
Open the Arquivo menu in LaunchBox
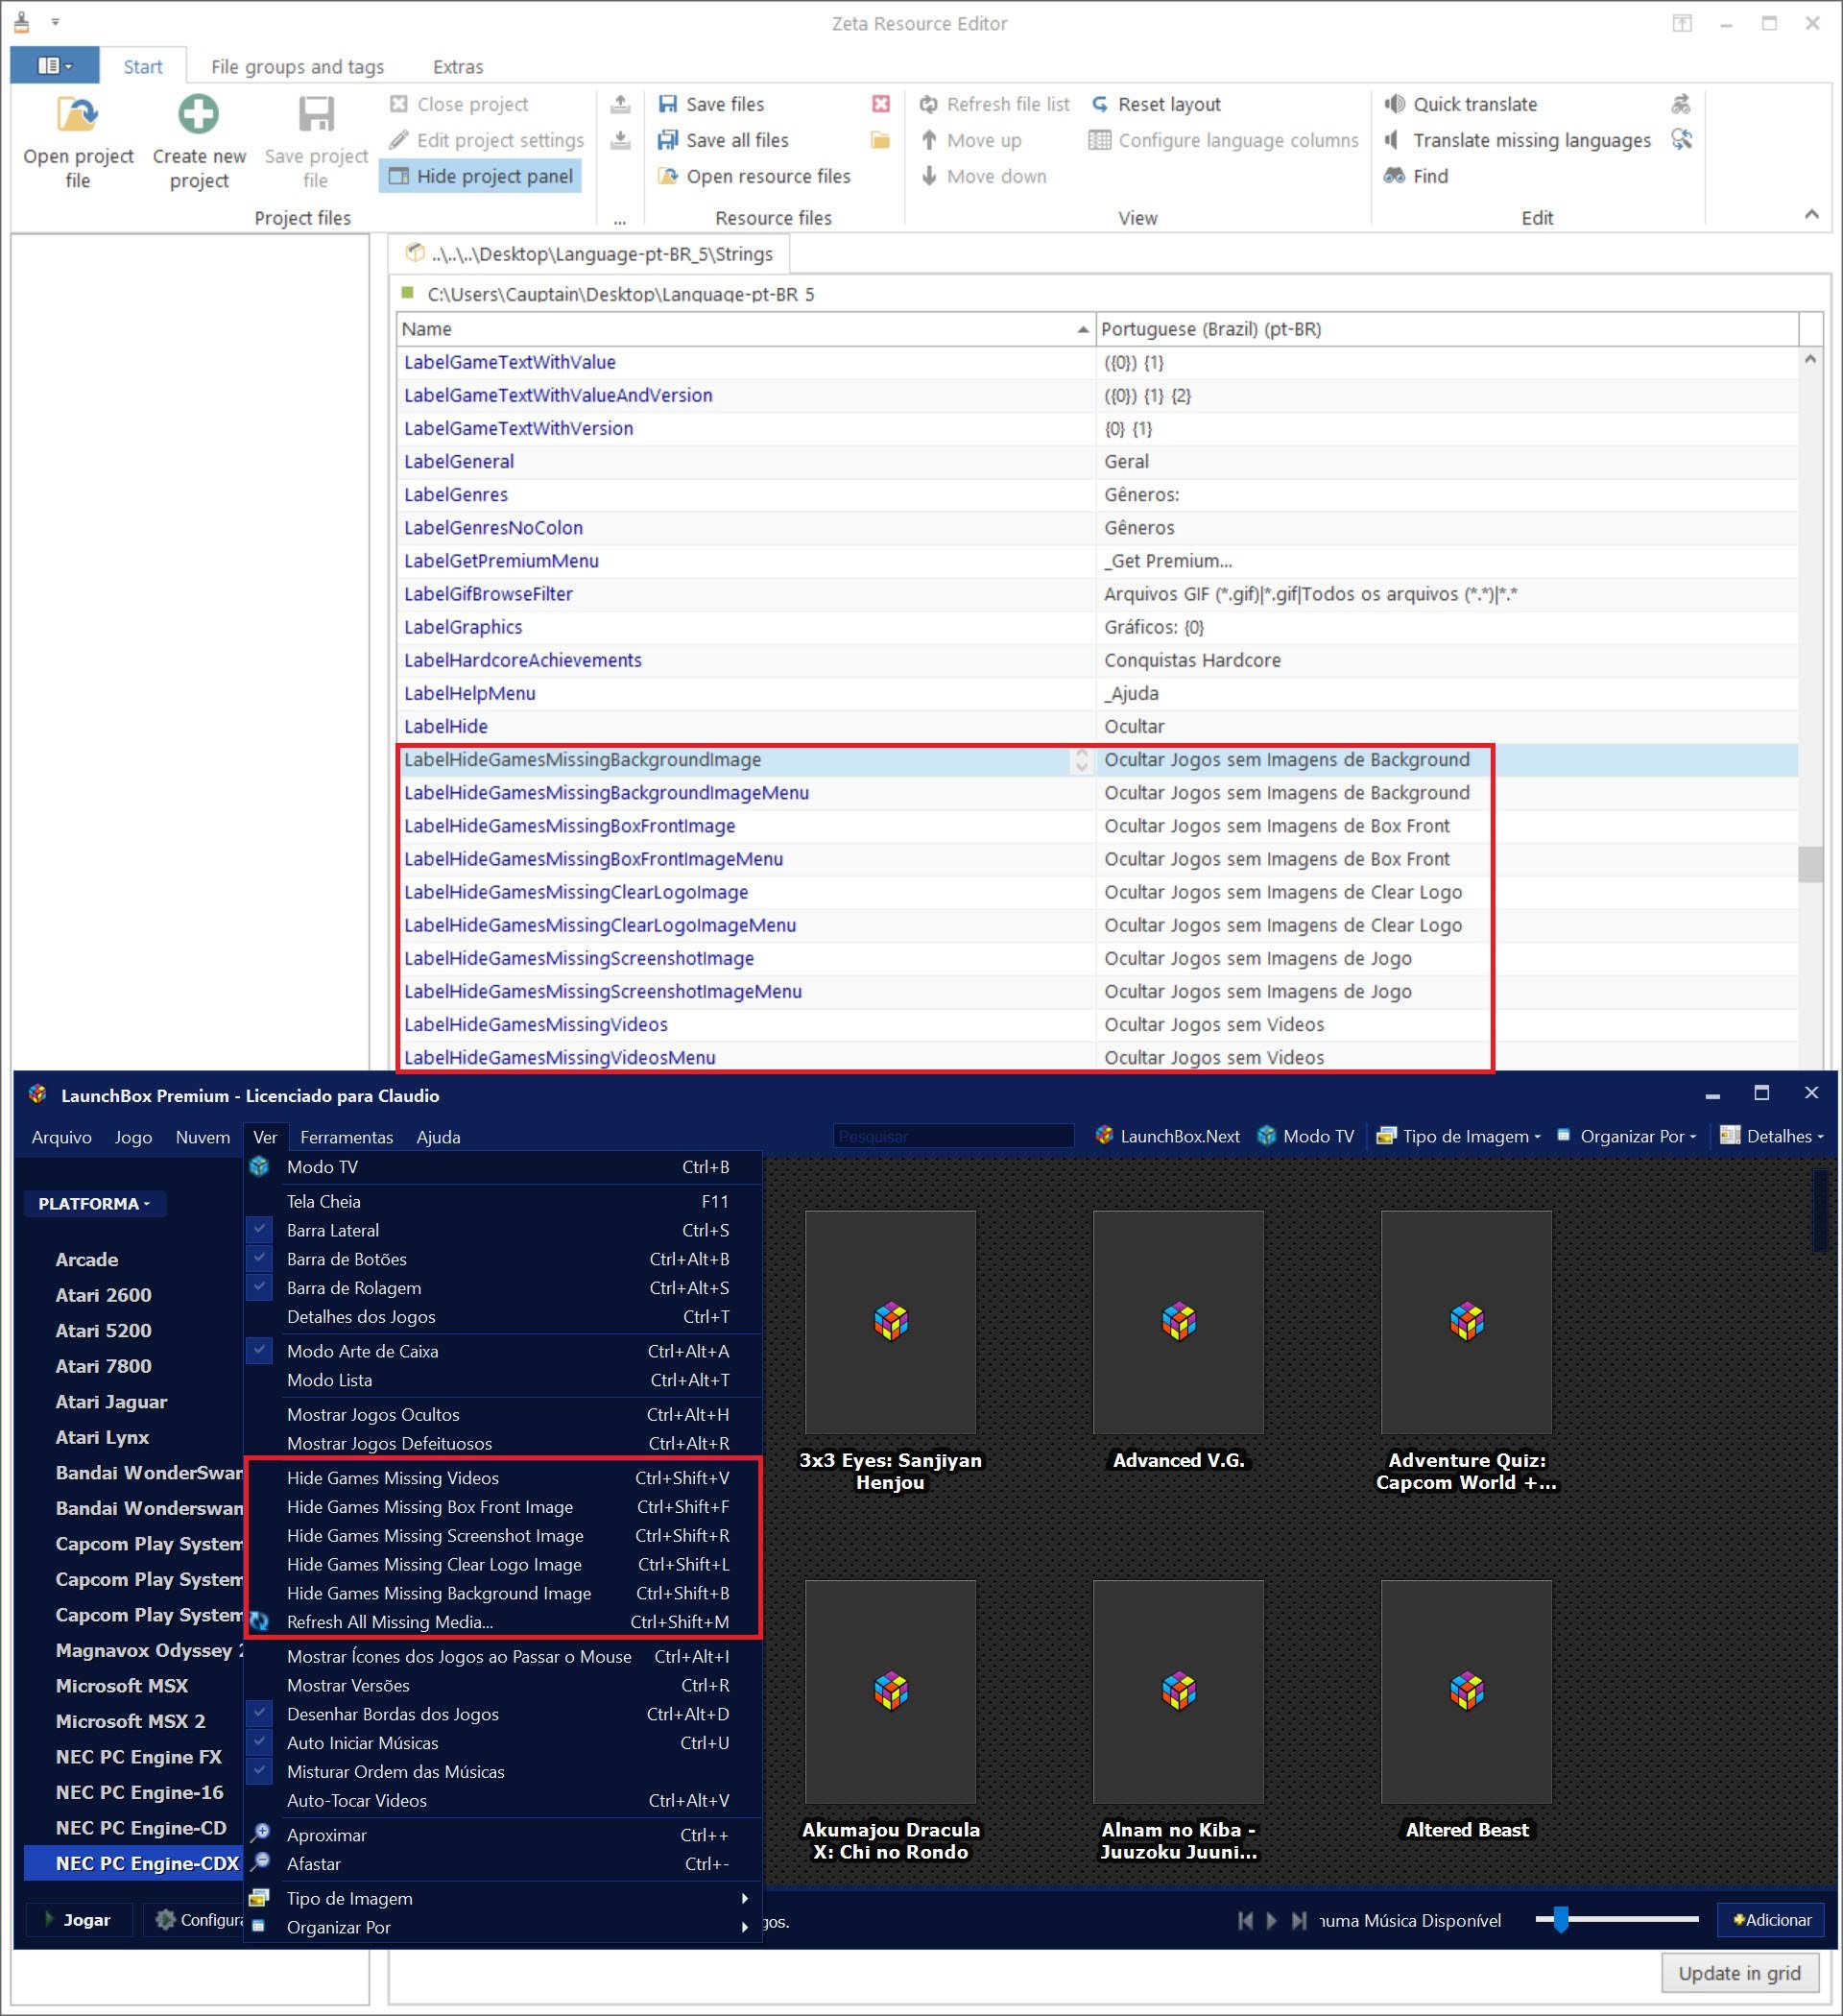[x=62, y=1137]
